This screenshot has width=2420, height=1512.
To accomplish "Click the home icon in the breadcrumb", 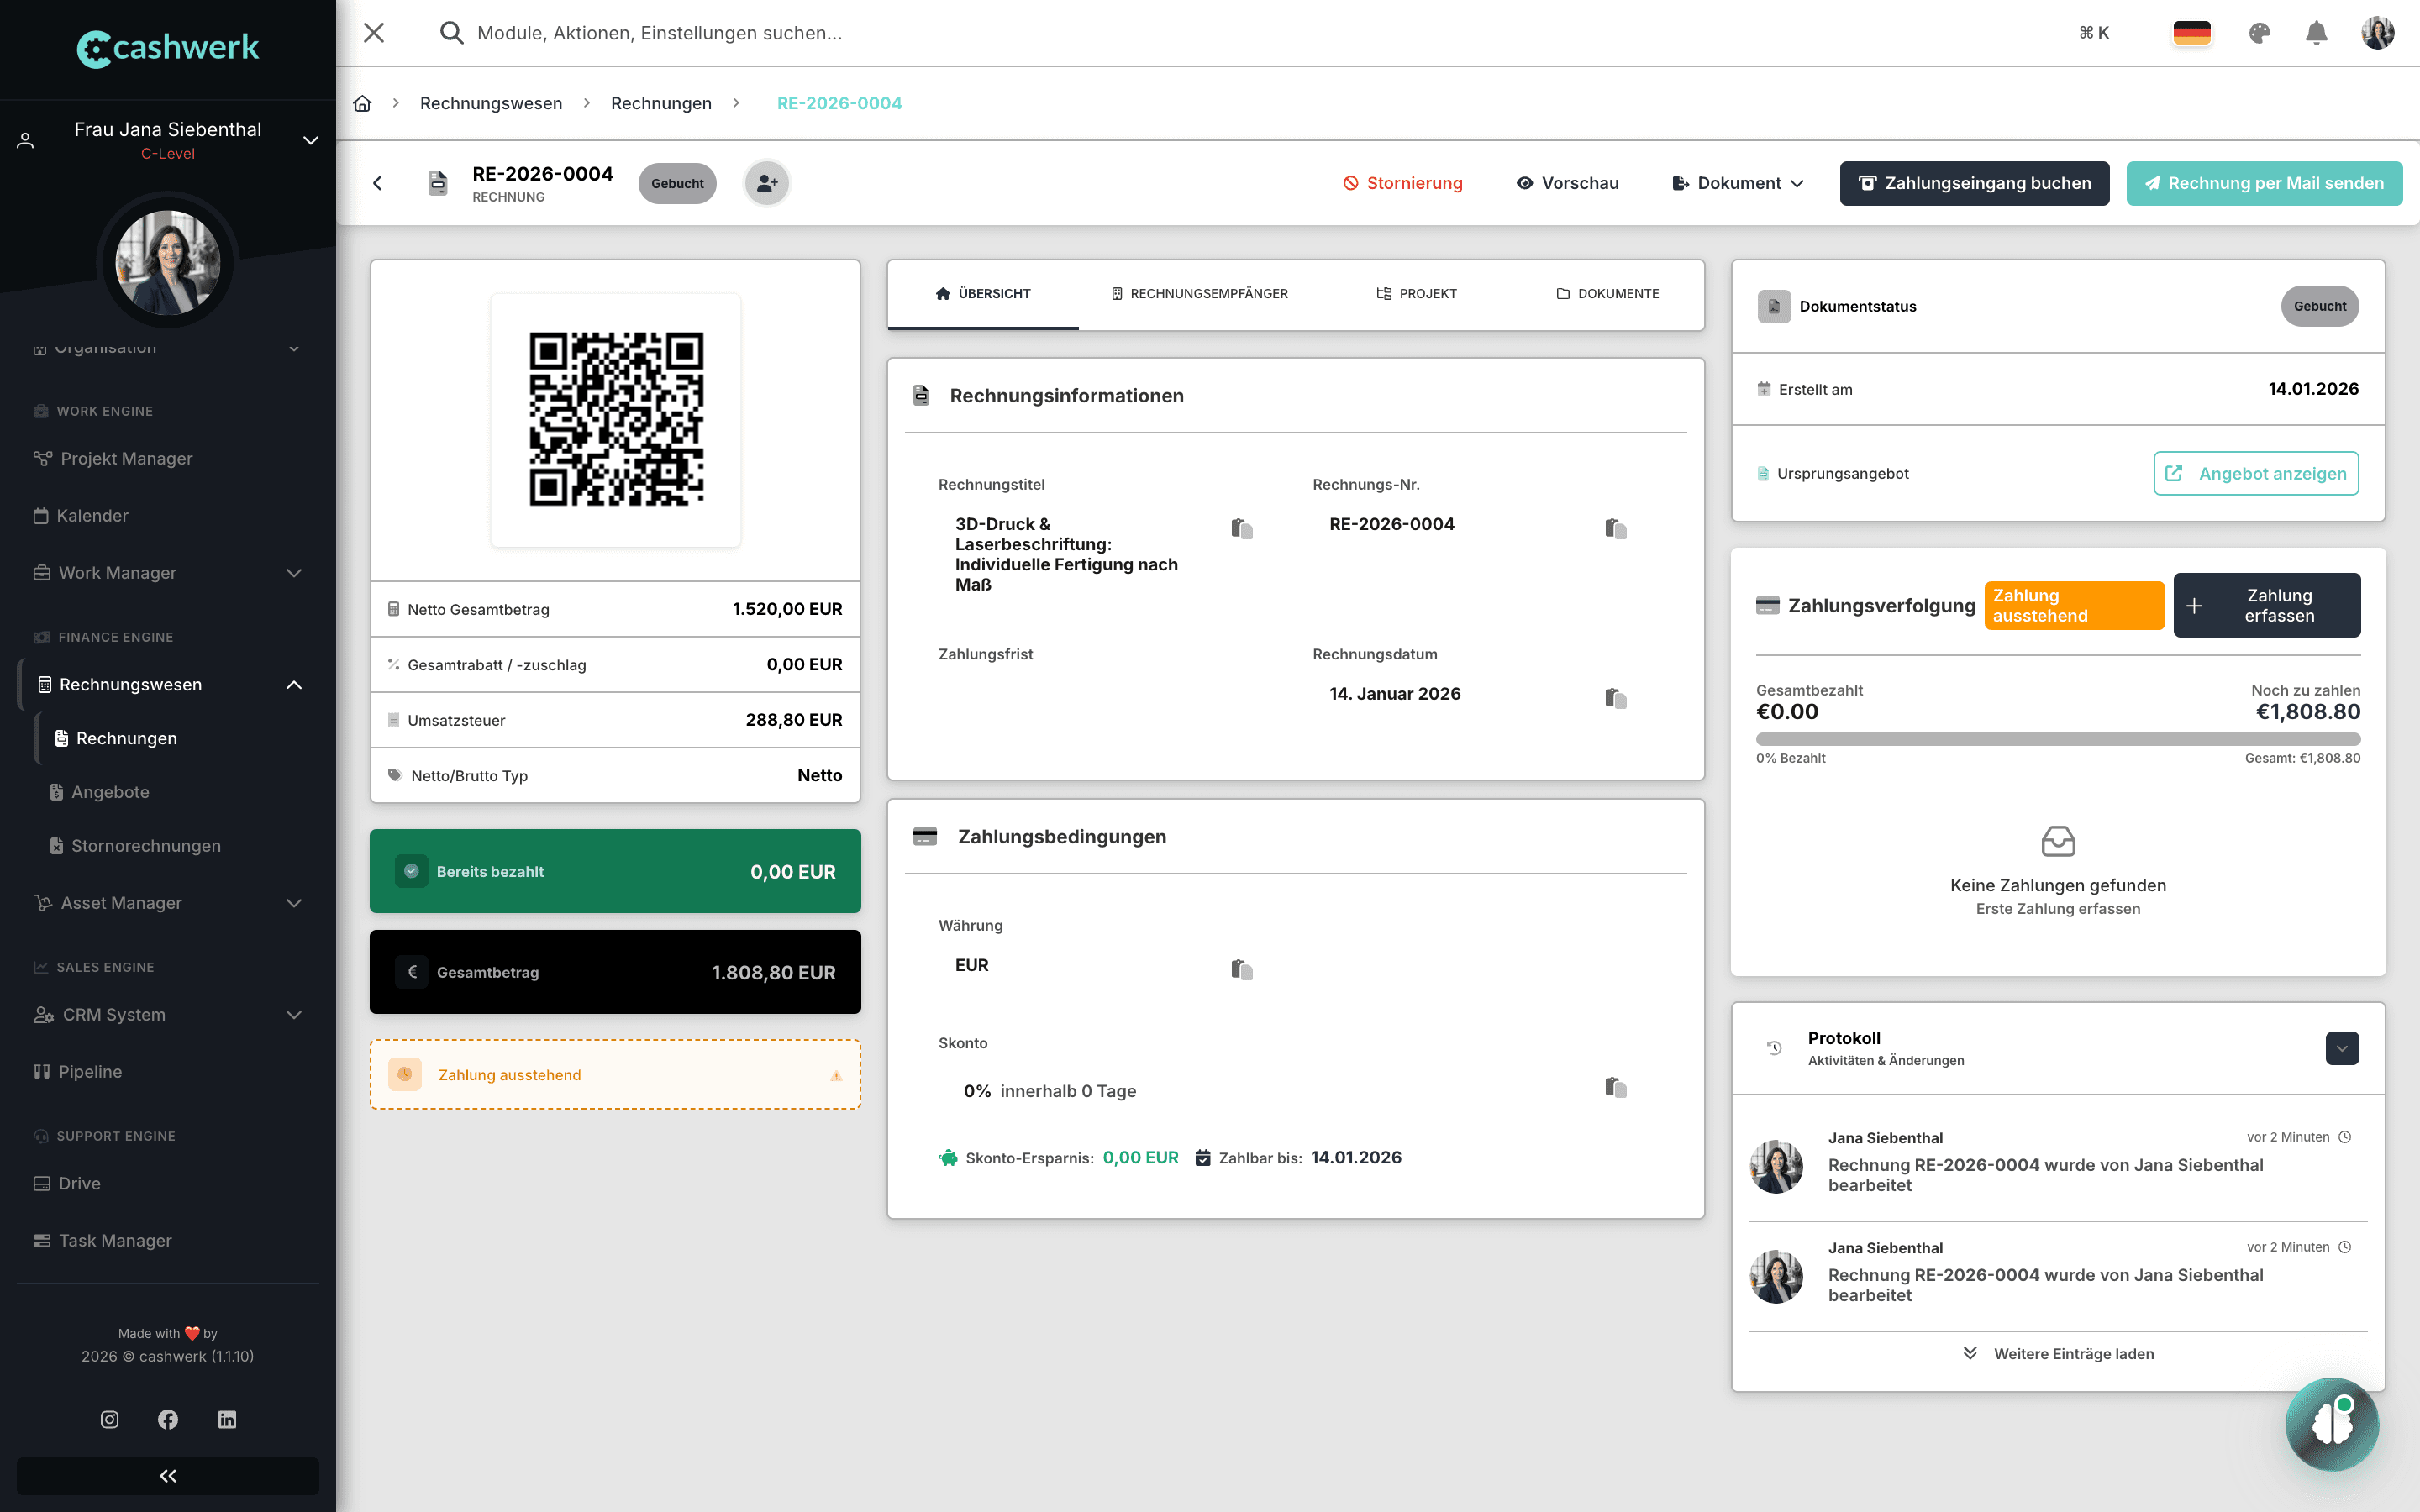I will [x=362, y=103].
